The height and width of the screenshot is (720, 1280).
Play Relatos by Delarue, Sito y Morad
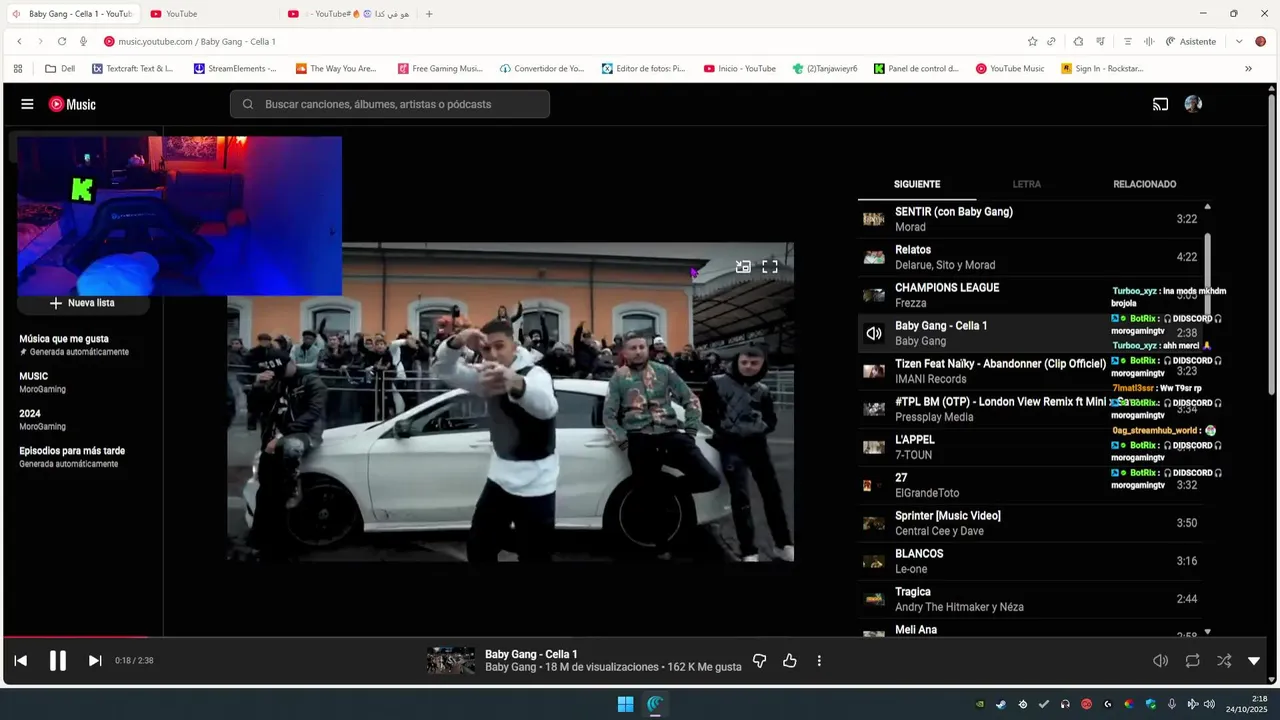coord(1032,257)
